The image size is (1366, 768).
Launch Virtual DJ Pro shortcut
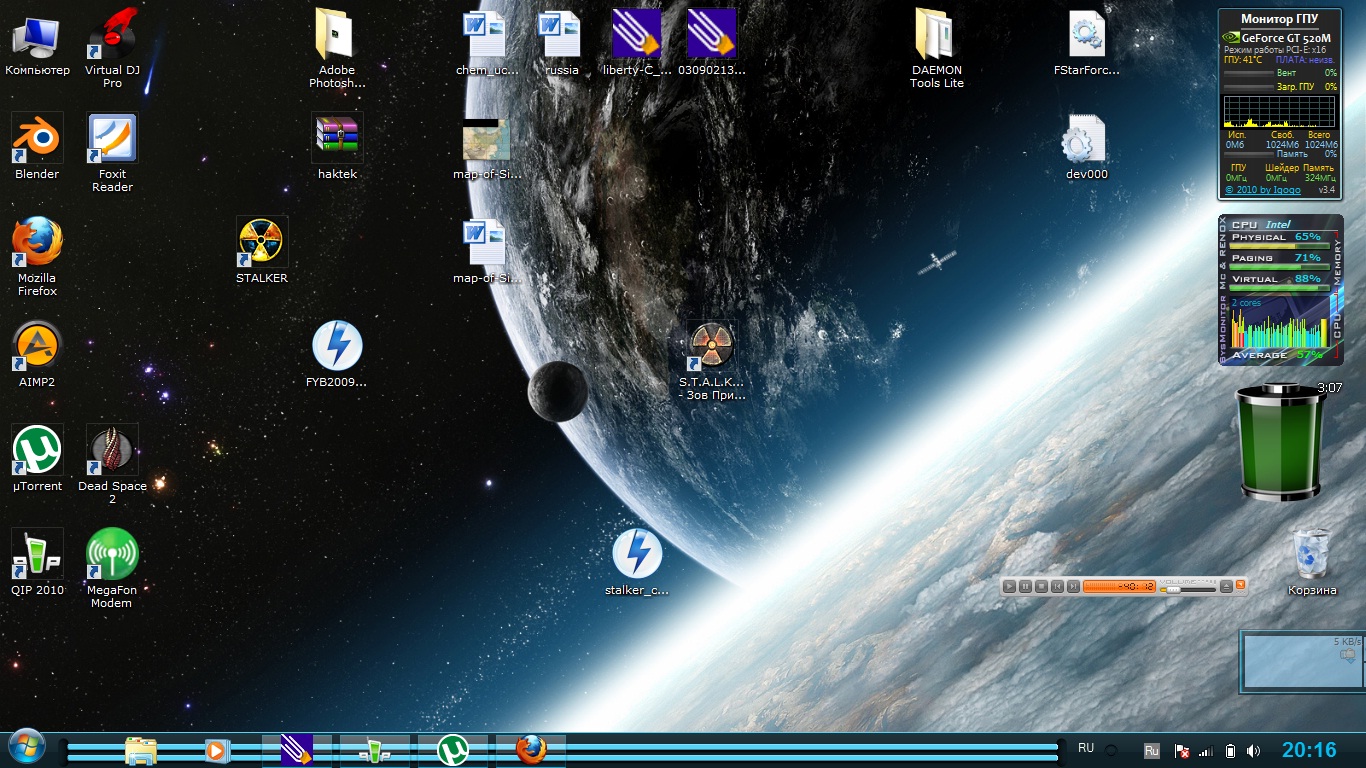click(x=112, y=35)
